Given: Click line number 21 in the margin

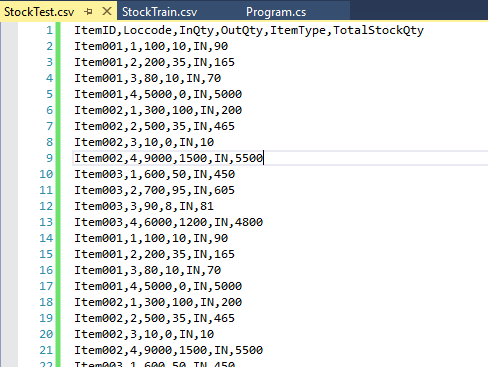Looking at the screenshot, I should [x=46, y=350].
